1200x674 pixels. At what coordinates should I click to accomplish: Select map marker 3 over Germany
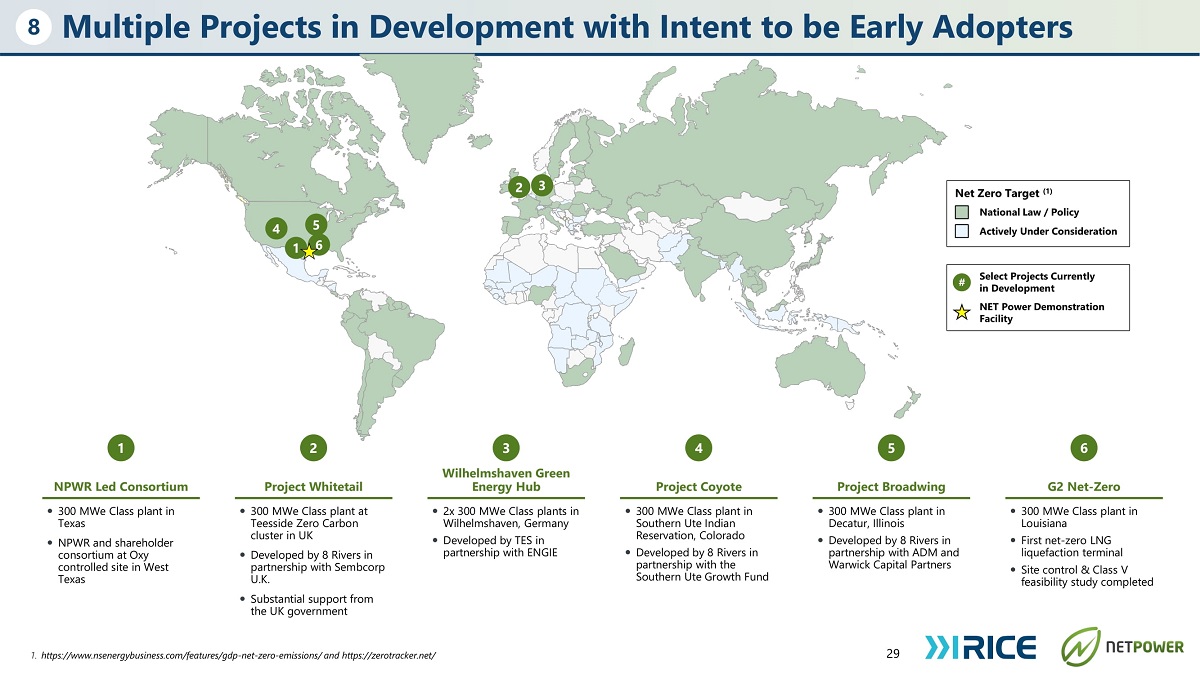pyautogui.click(x=541, y=185)
